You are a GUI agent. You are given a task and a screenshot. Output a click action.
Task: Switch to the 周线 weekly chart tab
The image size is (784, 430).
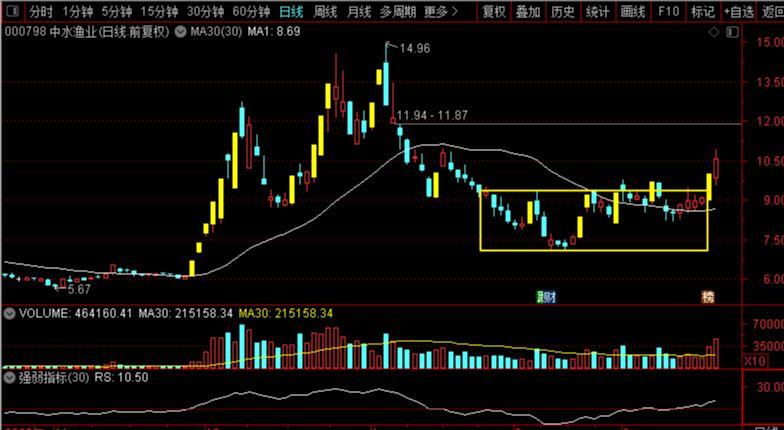pos(325,11)
